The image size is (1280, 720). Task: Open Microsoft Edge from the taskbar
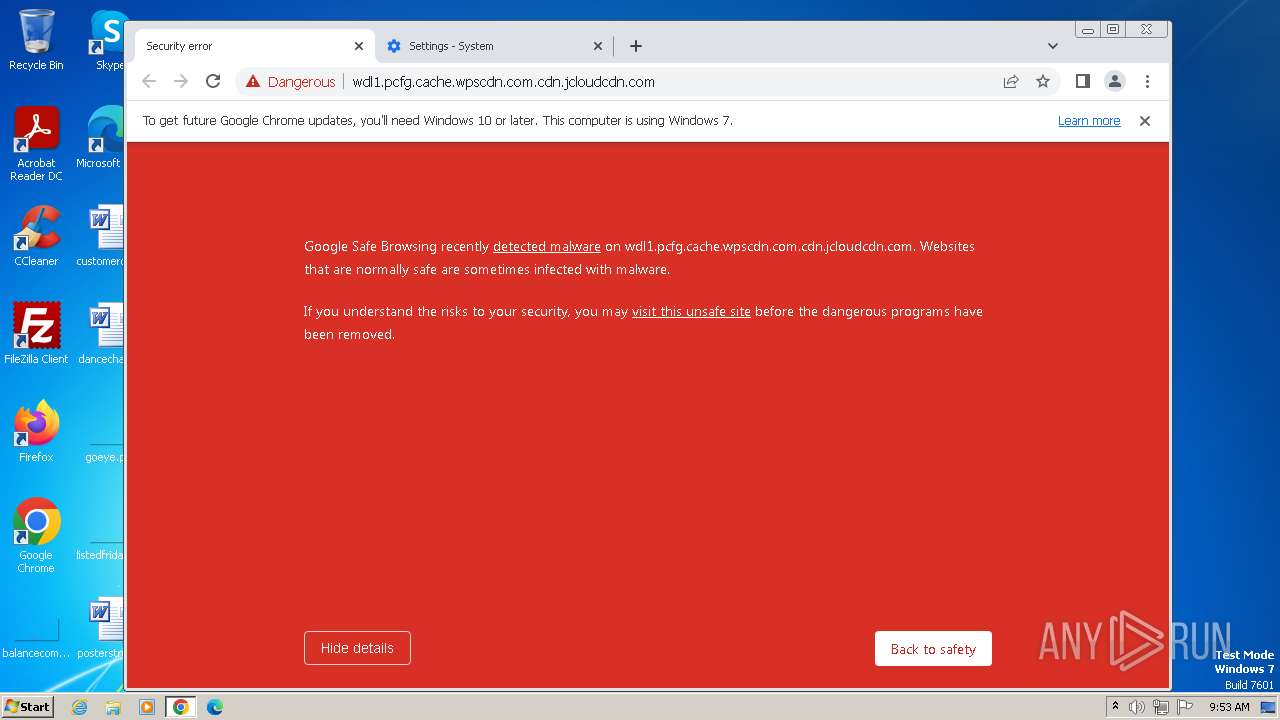click(214, 707)
